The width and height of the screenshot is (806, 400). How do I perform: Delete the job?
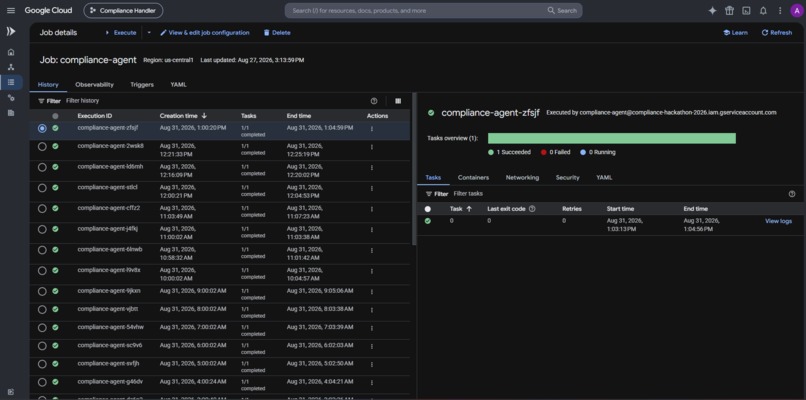coord(277,32)
